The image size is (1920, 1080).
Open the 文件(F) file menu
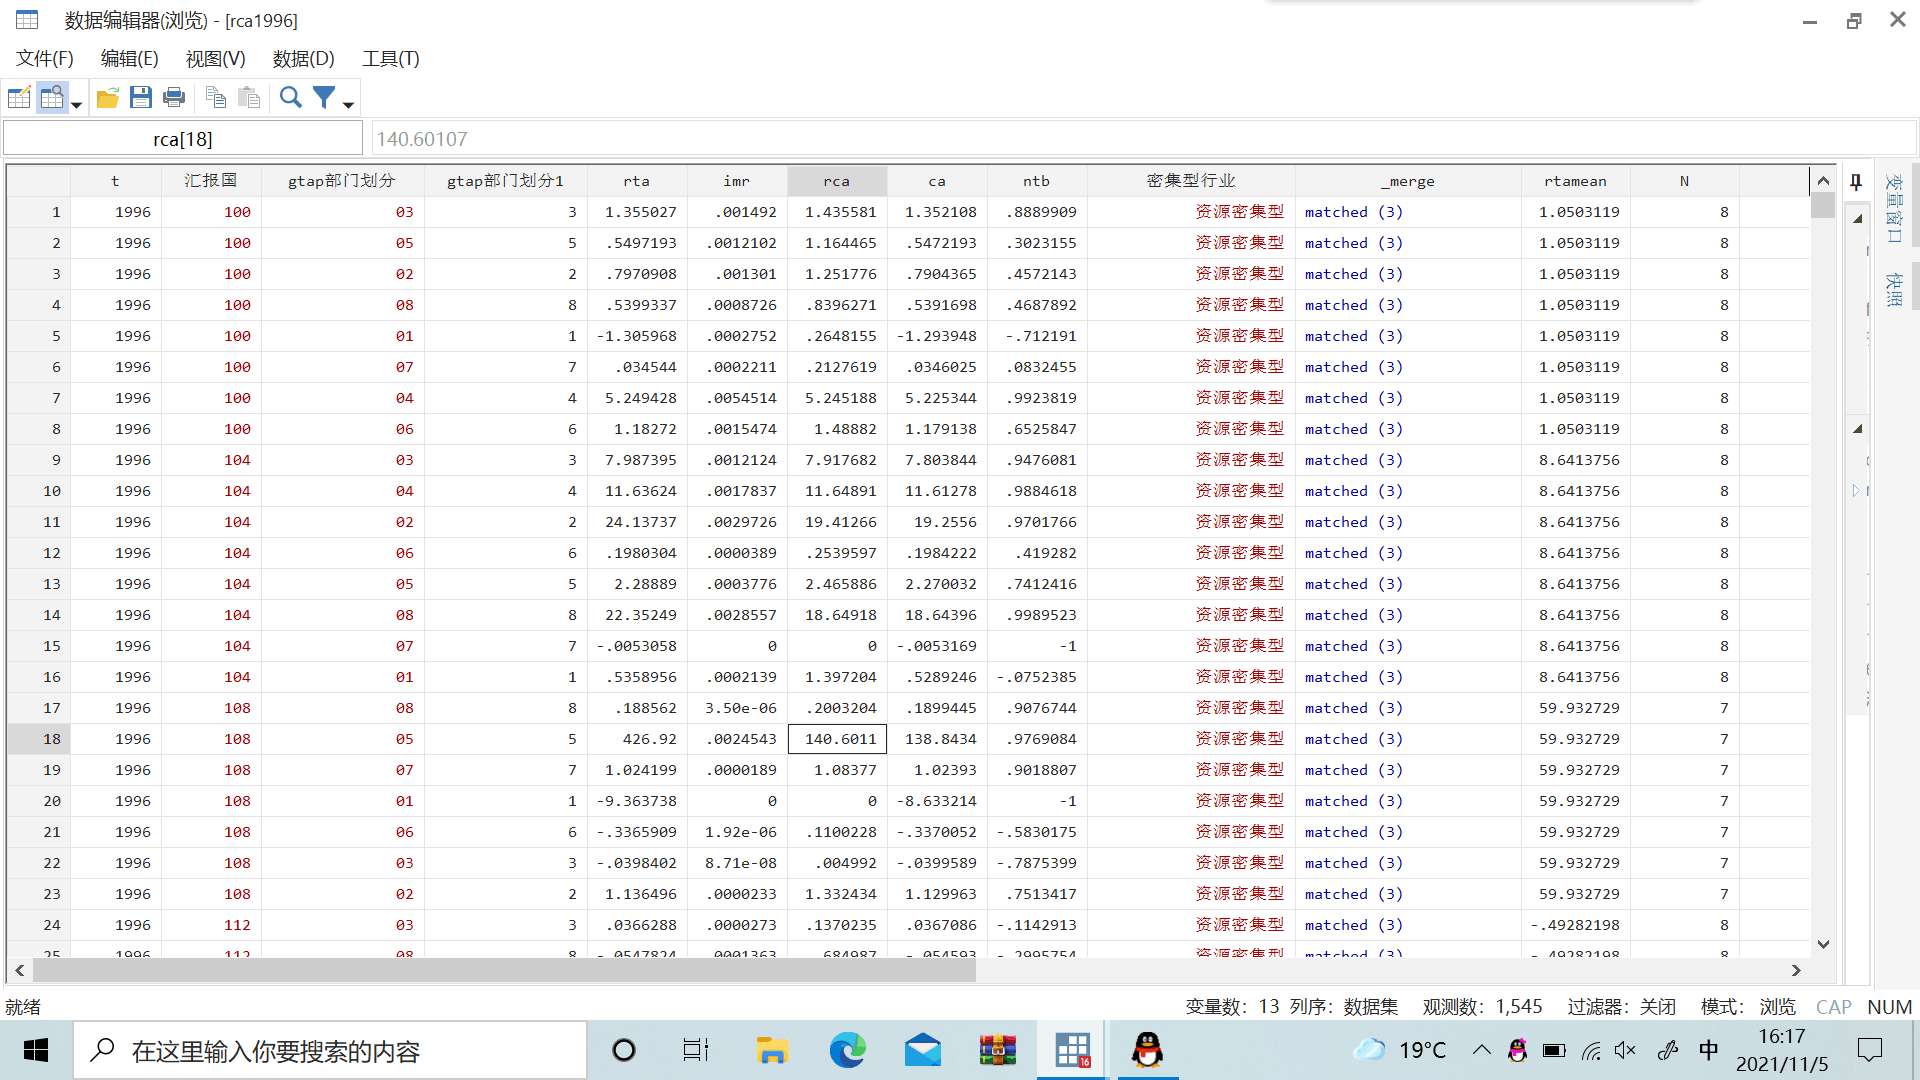(46, 58)
